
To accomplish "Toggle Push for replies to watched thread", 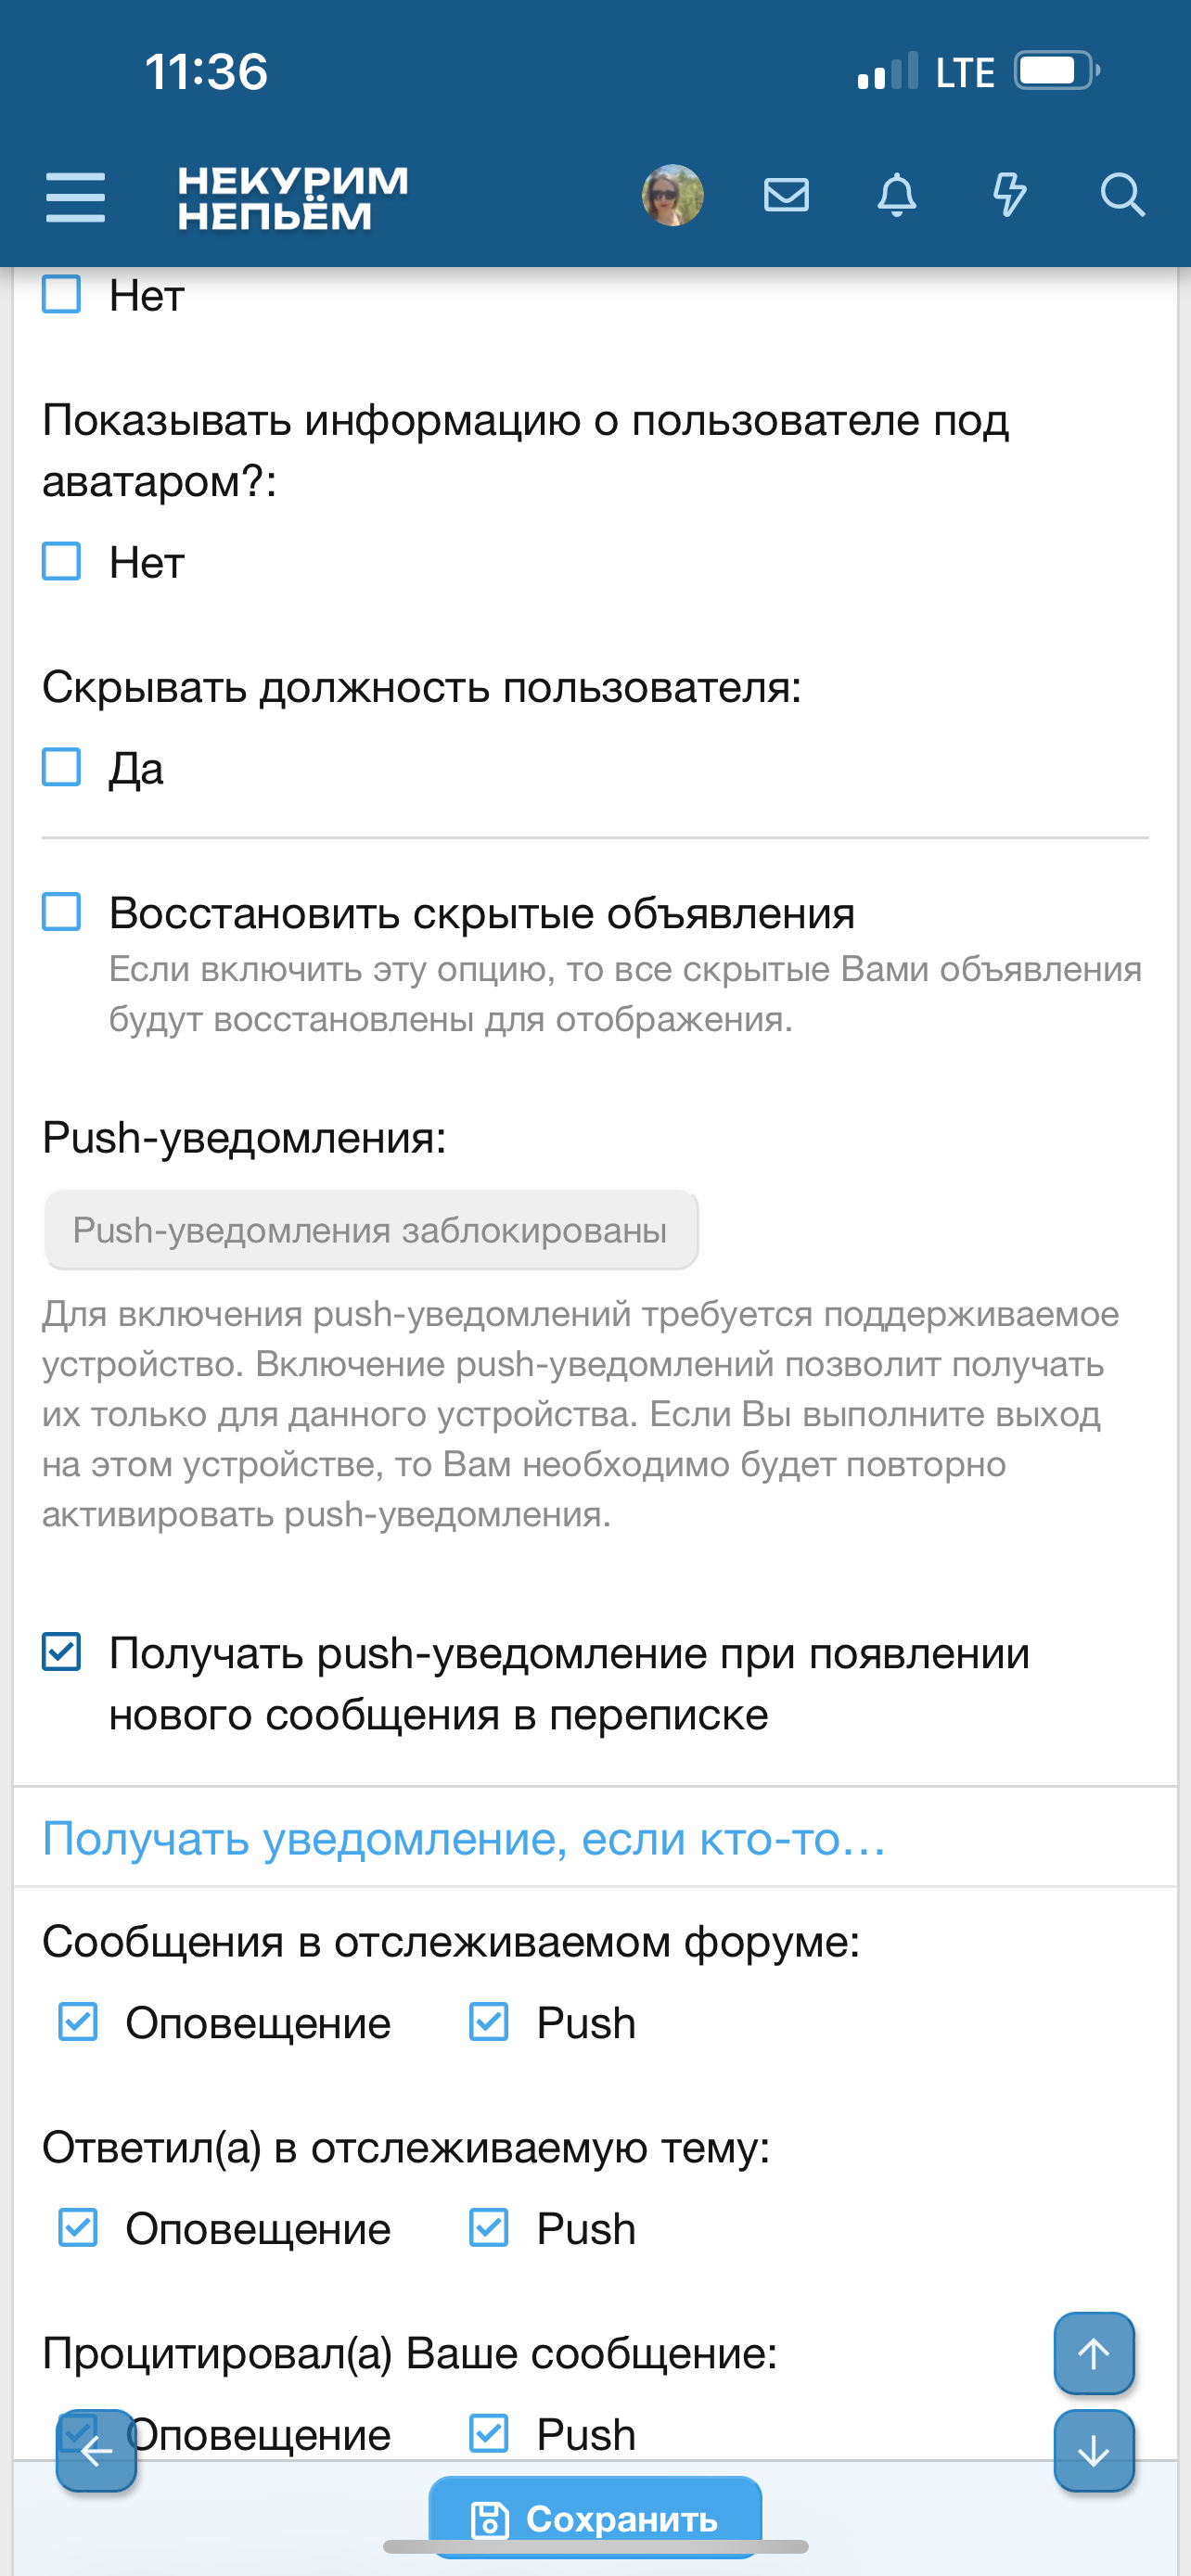I will pos(489,2228).
